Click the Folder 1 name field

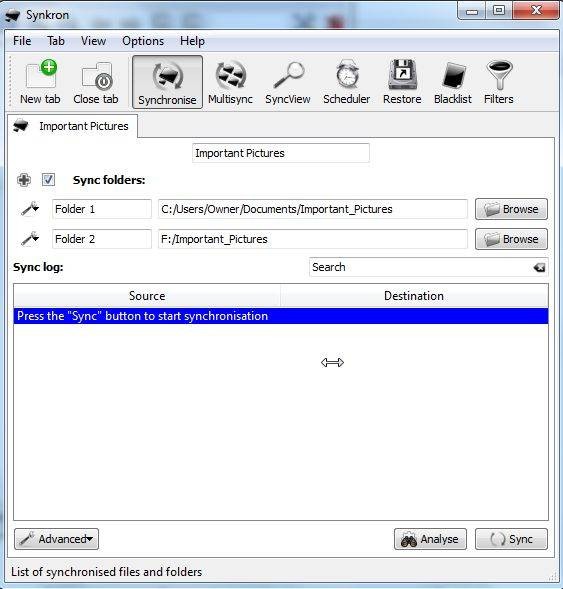(102, 209)
